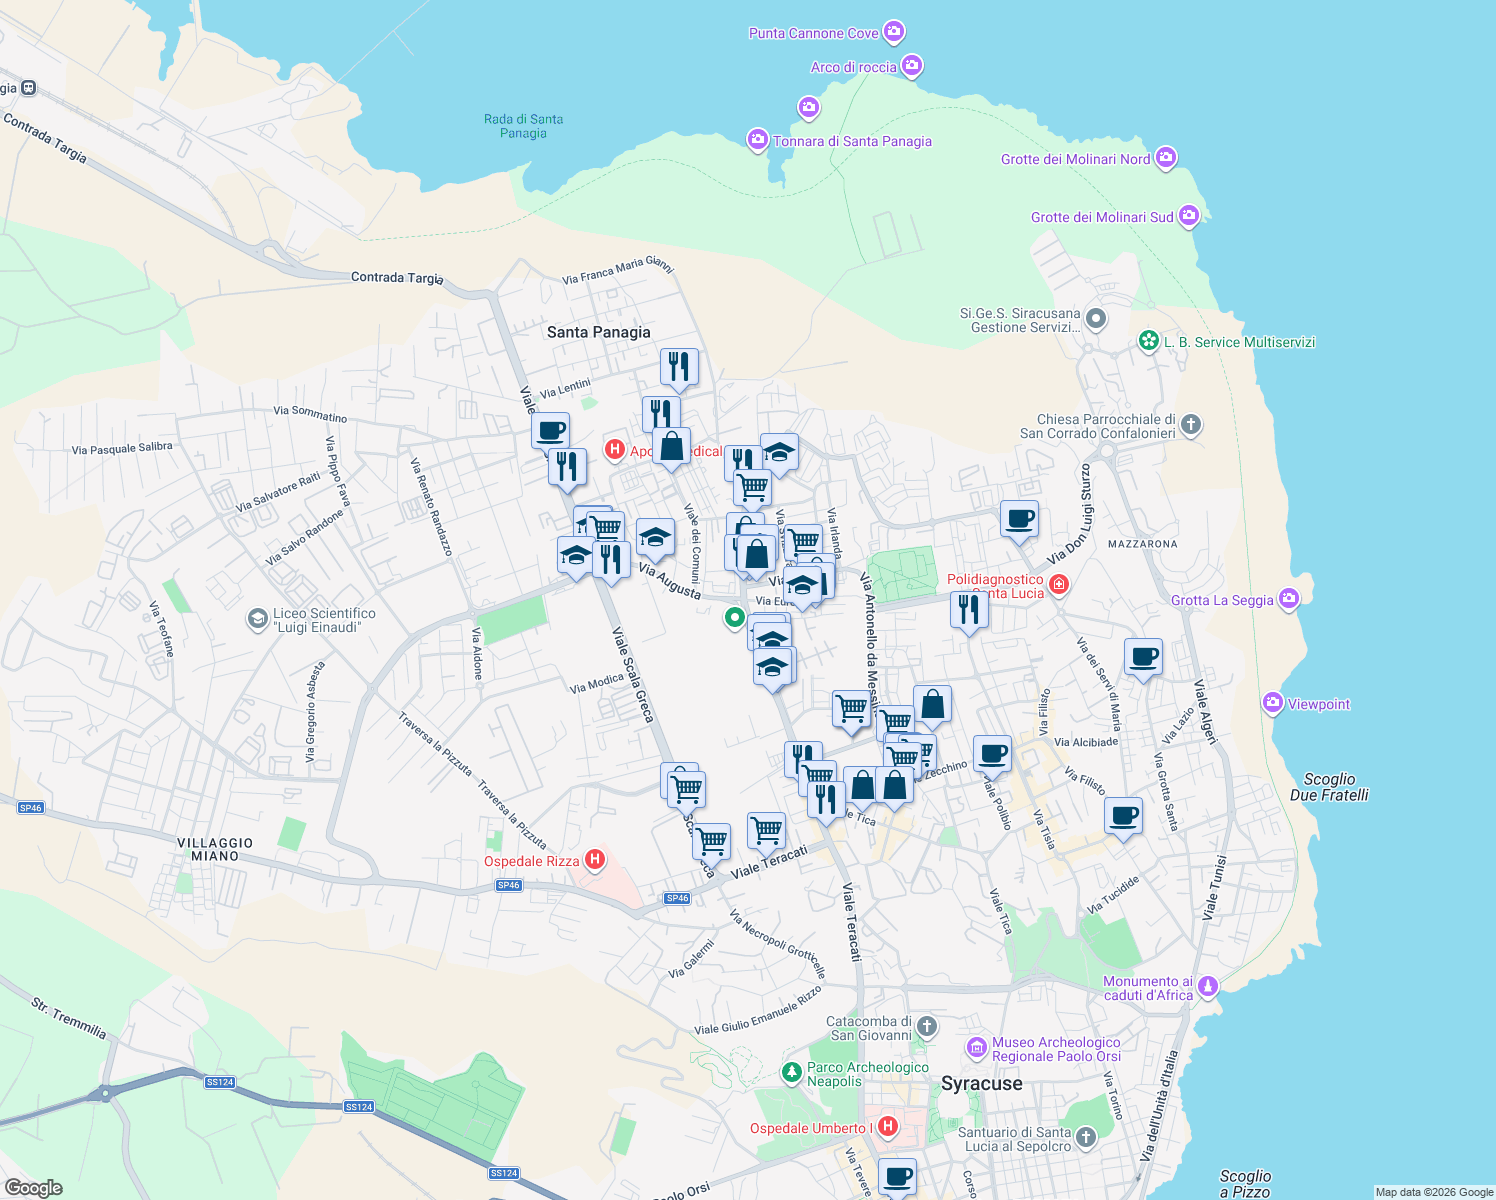Open the Viewpoint marker on the east coast
Screen dimensions: 1496x1200
point(1273,703)
